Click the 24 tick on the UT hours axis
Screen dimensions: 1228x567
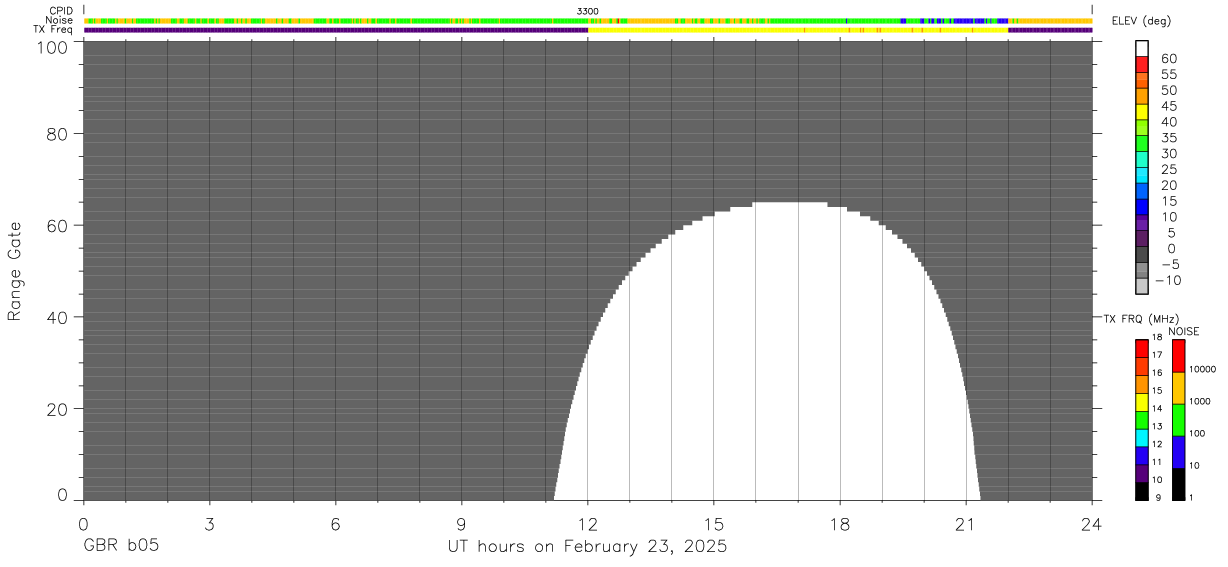click(x=1092, y=523)
